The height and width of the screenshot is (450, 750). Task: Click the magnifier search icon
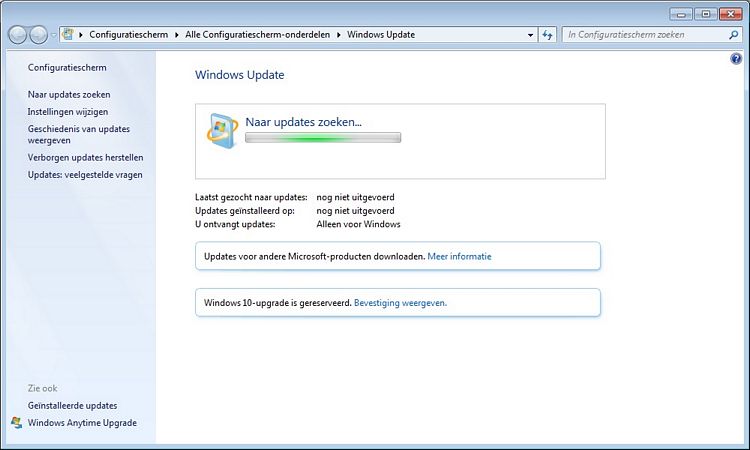(733, 34)
